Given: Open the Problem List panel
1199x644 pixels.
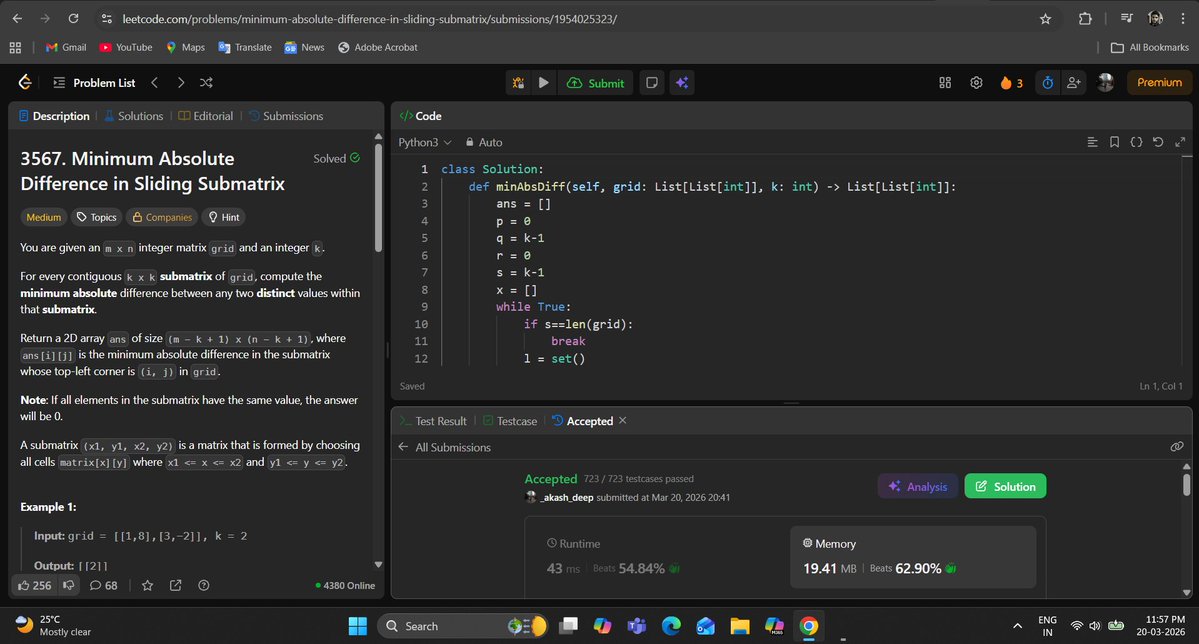Looking at the screenshot, I should 94,83.
